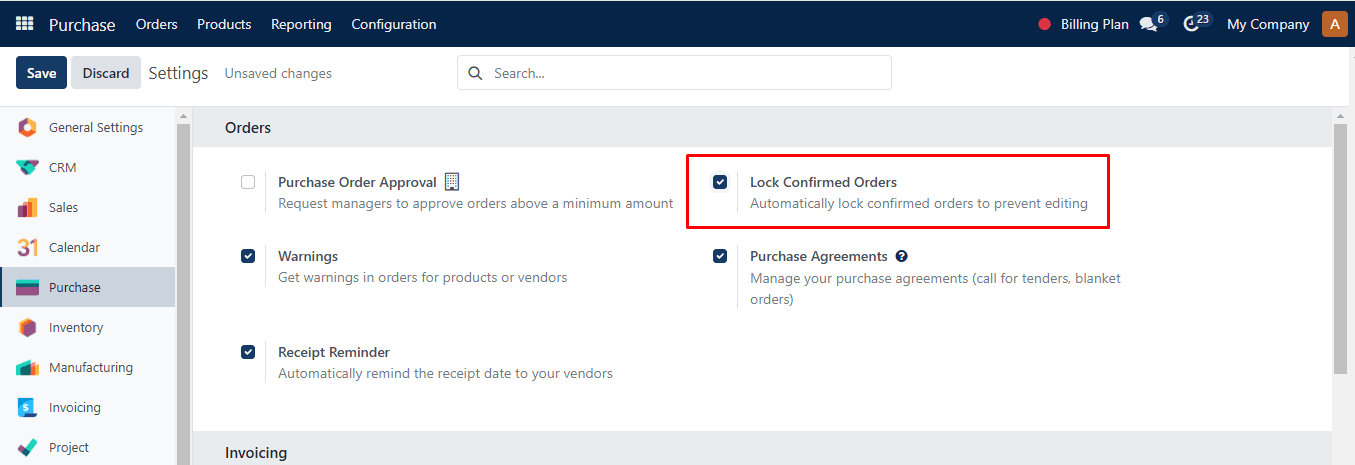This screenshot has width=1355, height=465.
Task: Open the Reporting dropdown menu
Action: tap(301, 24)
